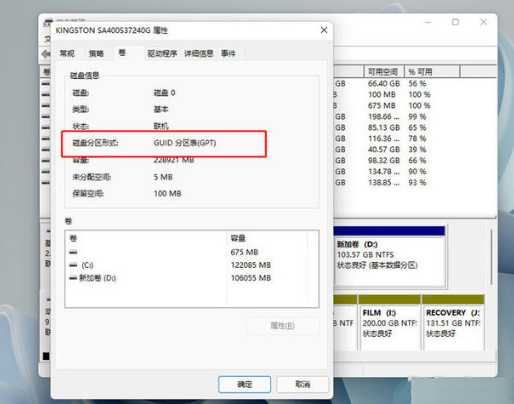This screenshot has width=514, height=404.
Task: Switch to the 事件 tab
Action: pyautogui.click(x=228, y=53)
